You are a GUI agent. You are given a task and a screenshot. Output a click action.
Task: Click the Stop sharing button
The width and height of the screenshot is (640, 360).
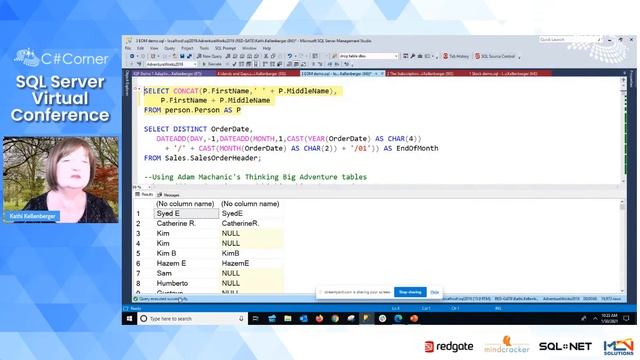pyautogui.click(x=410, y=292)
